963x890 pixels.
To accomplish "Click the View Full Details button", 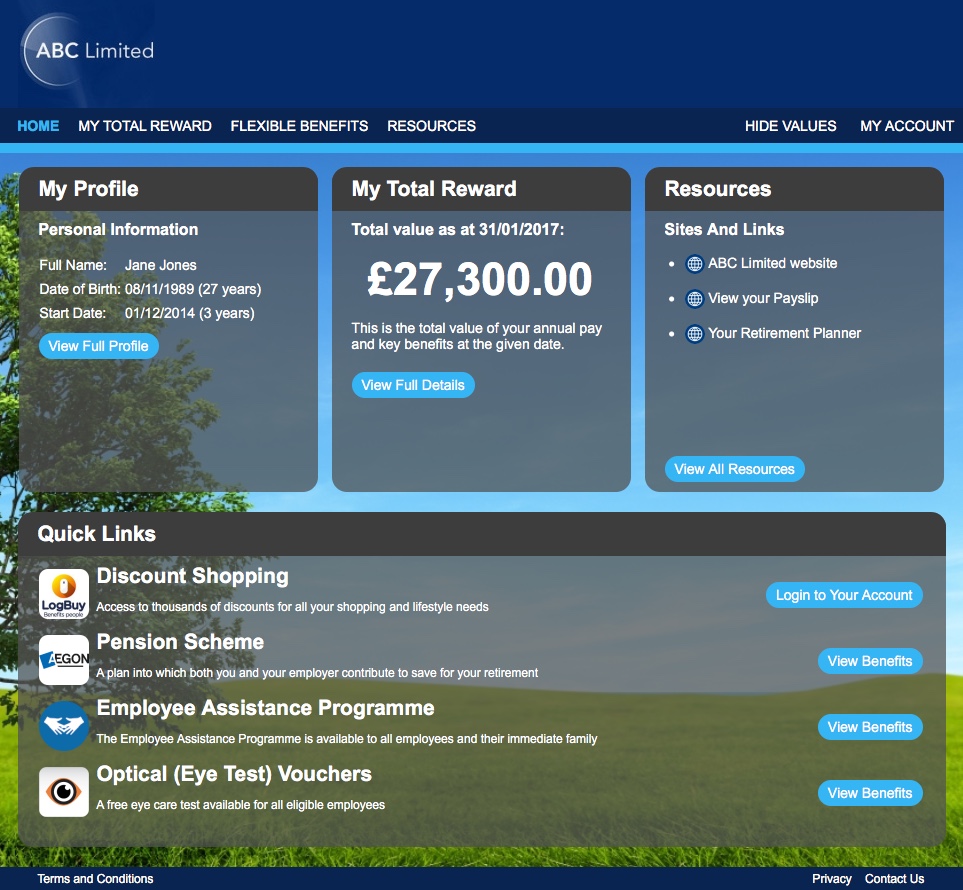I will [x=413, y=385].
